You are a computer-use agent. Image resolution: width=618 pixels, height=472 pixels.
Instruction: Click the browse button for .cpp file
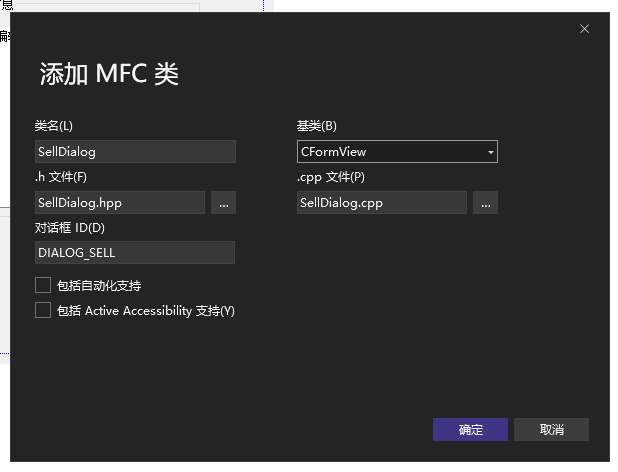tap(485, 203)
